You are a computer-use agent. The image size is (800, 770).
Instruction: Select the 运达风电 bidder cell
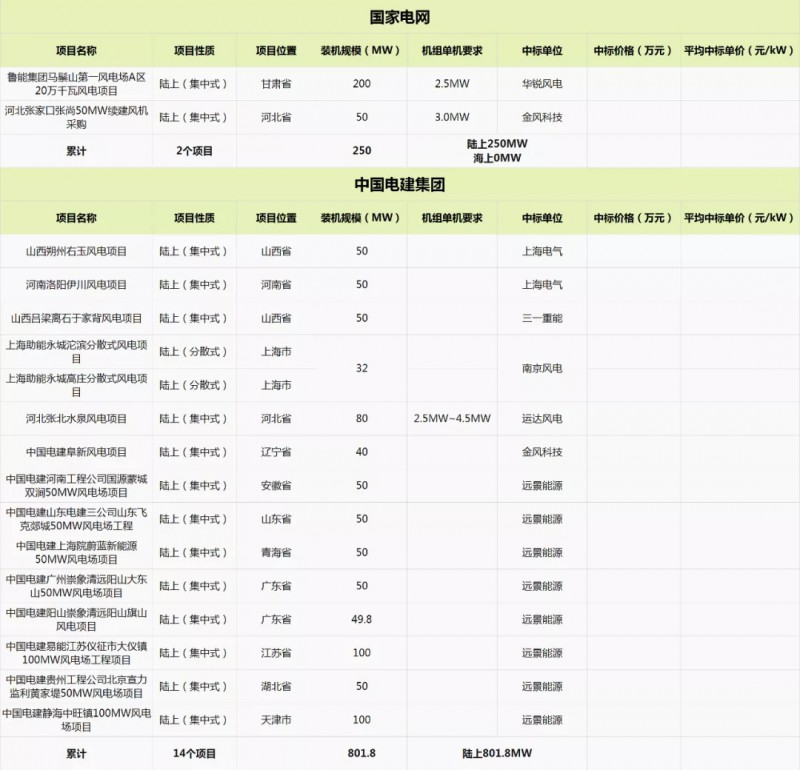pos(542,418)
